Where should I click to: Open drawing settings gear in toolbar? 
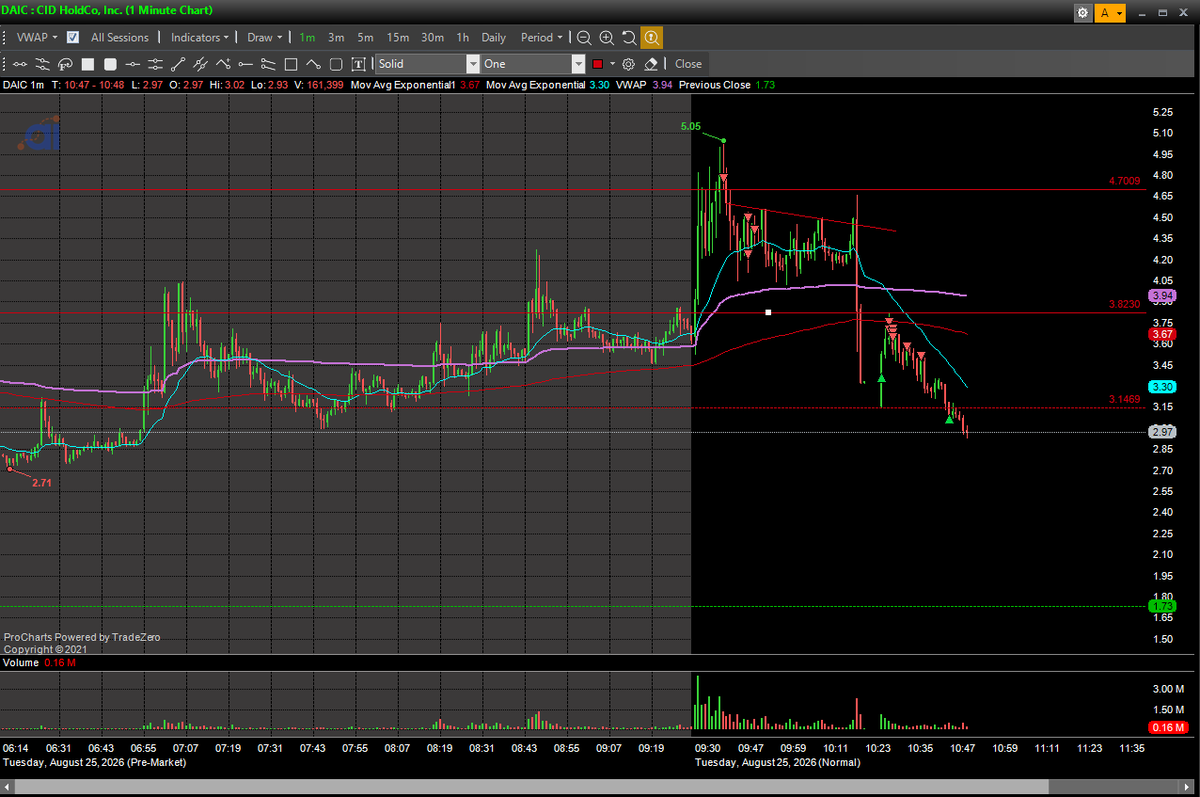coord(629,64)
